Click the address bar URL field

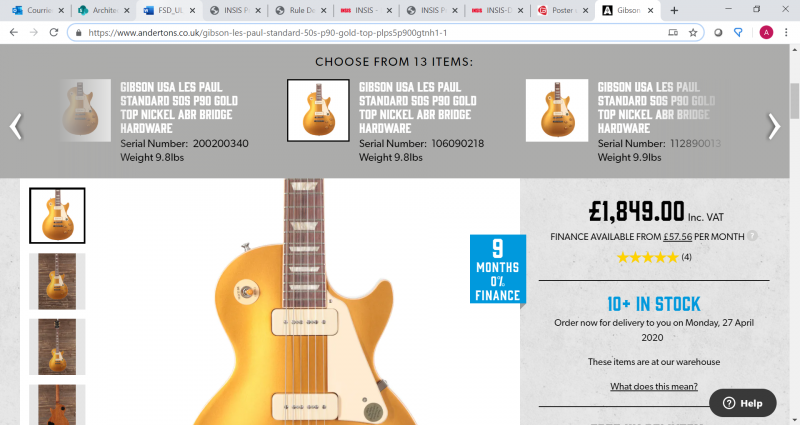pos(375,33)
